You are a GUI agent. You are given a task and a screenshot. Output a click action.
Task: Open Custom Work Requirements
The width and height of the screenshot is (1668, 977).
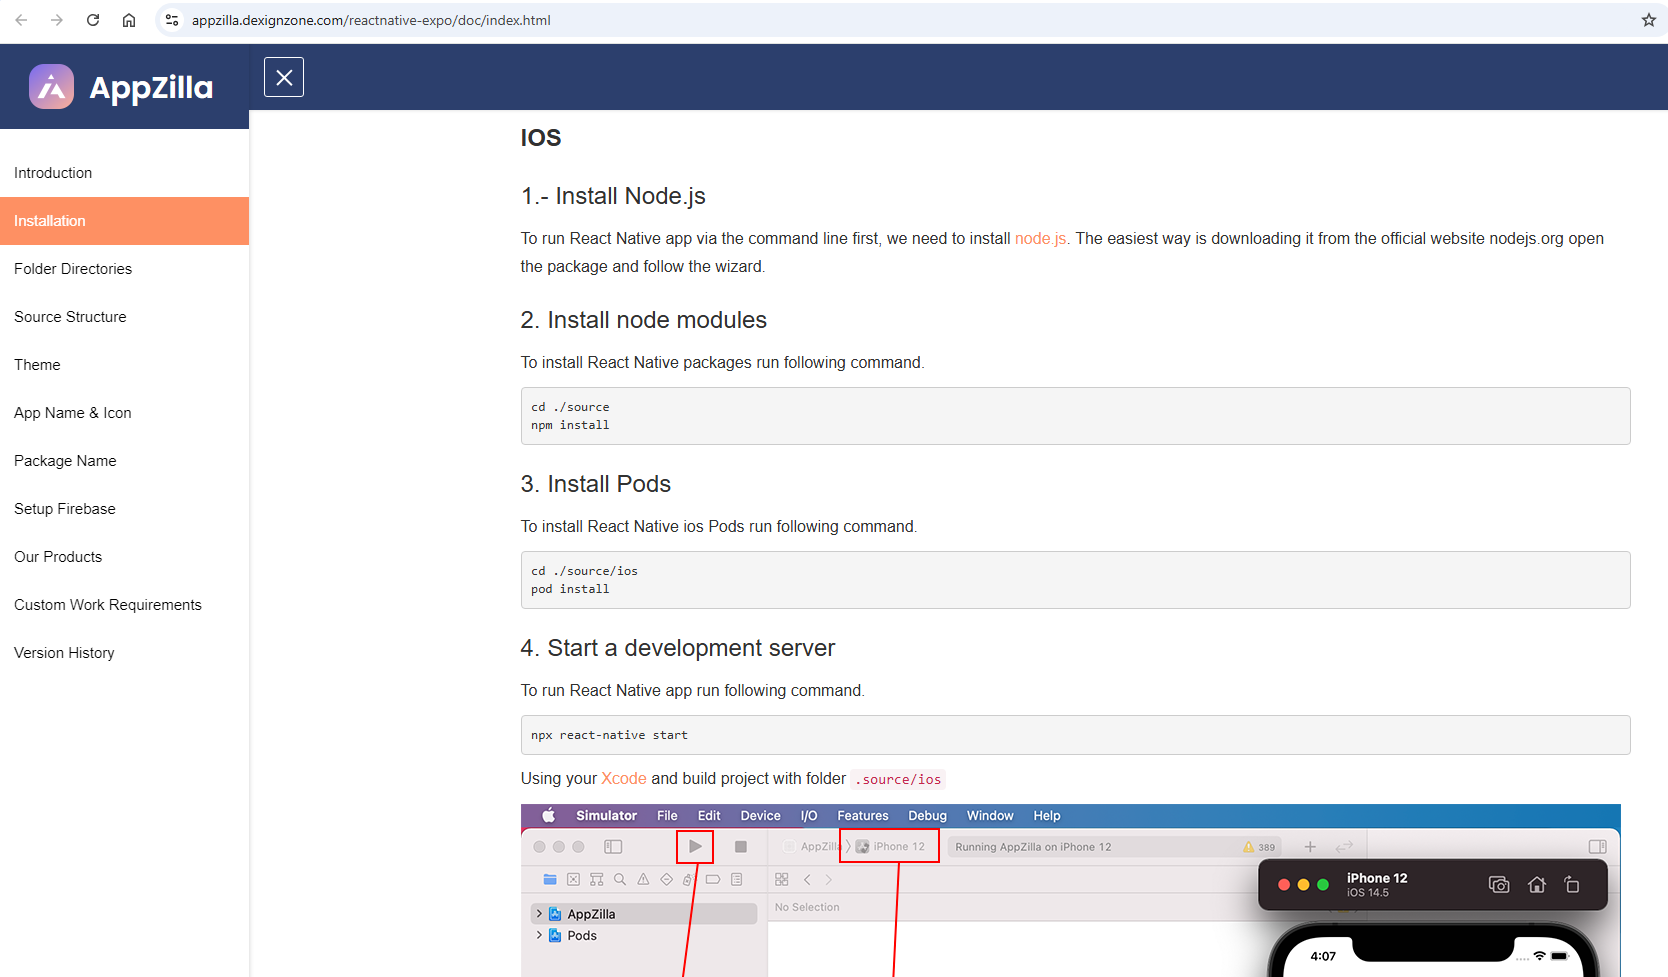point(124,605)
